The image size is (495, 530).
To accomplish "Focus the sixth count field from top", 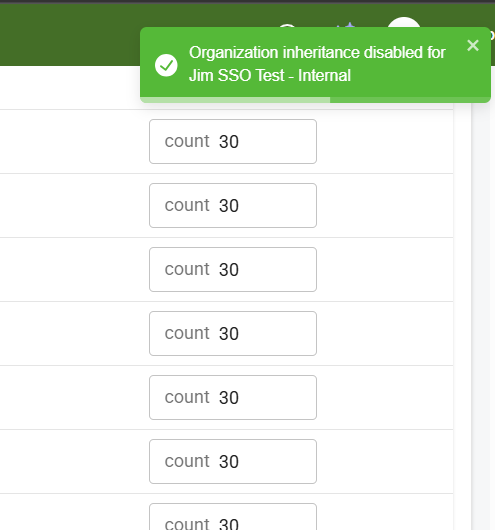I will point(233,461).
